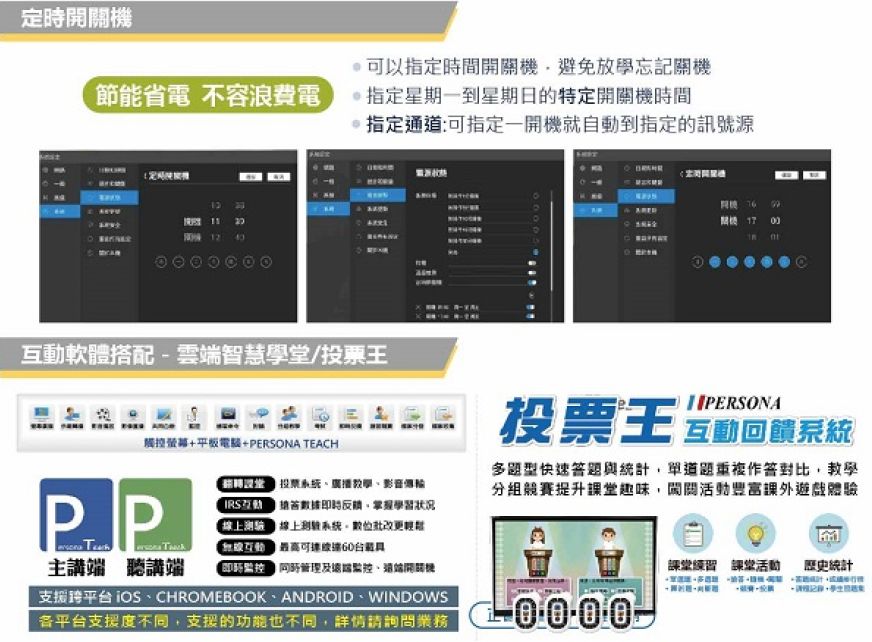
Task: Toggle the first day circle in left timer screenshot
Action: pyautogui.click(x=161, y=261)
